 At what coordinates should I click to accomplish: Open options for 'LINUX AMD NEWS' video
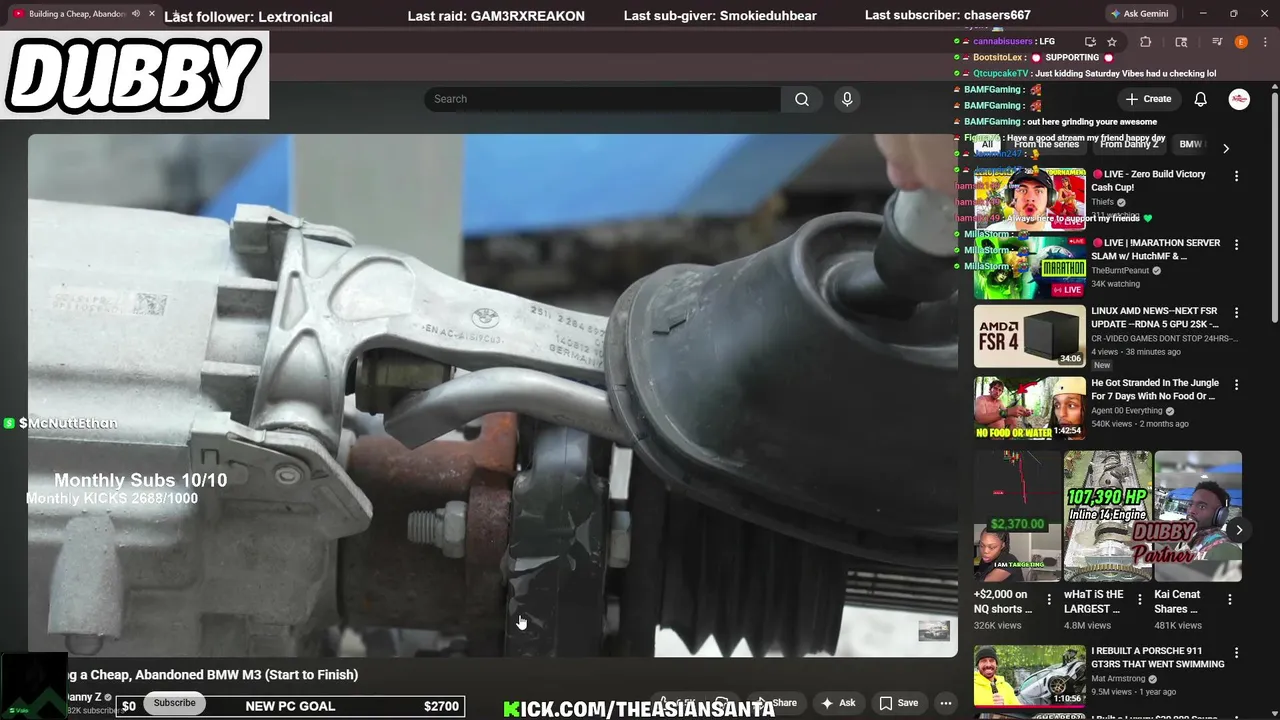1236,313
